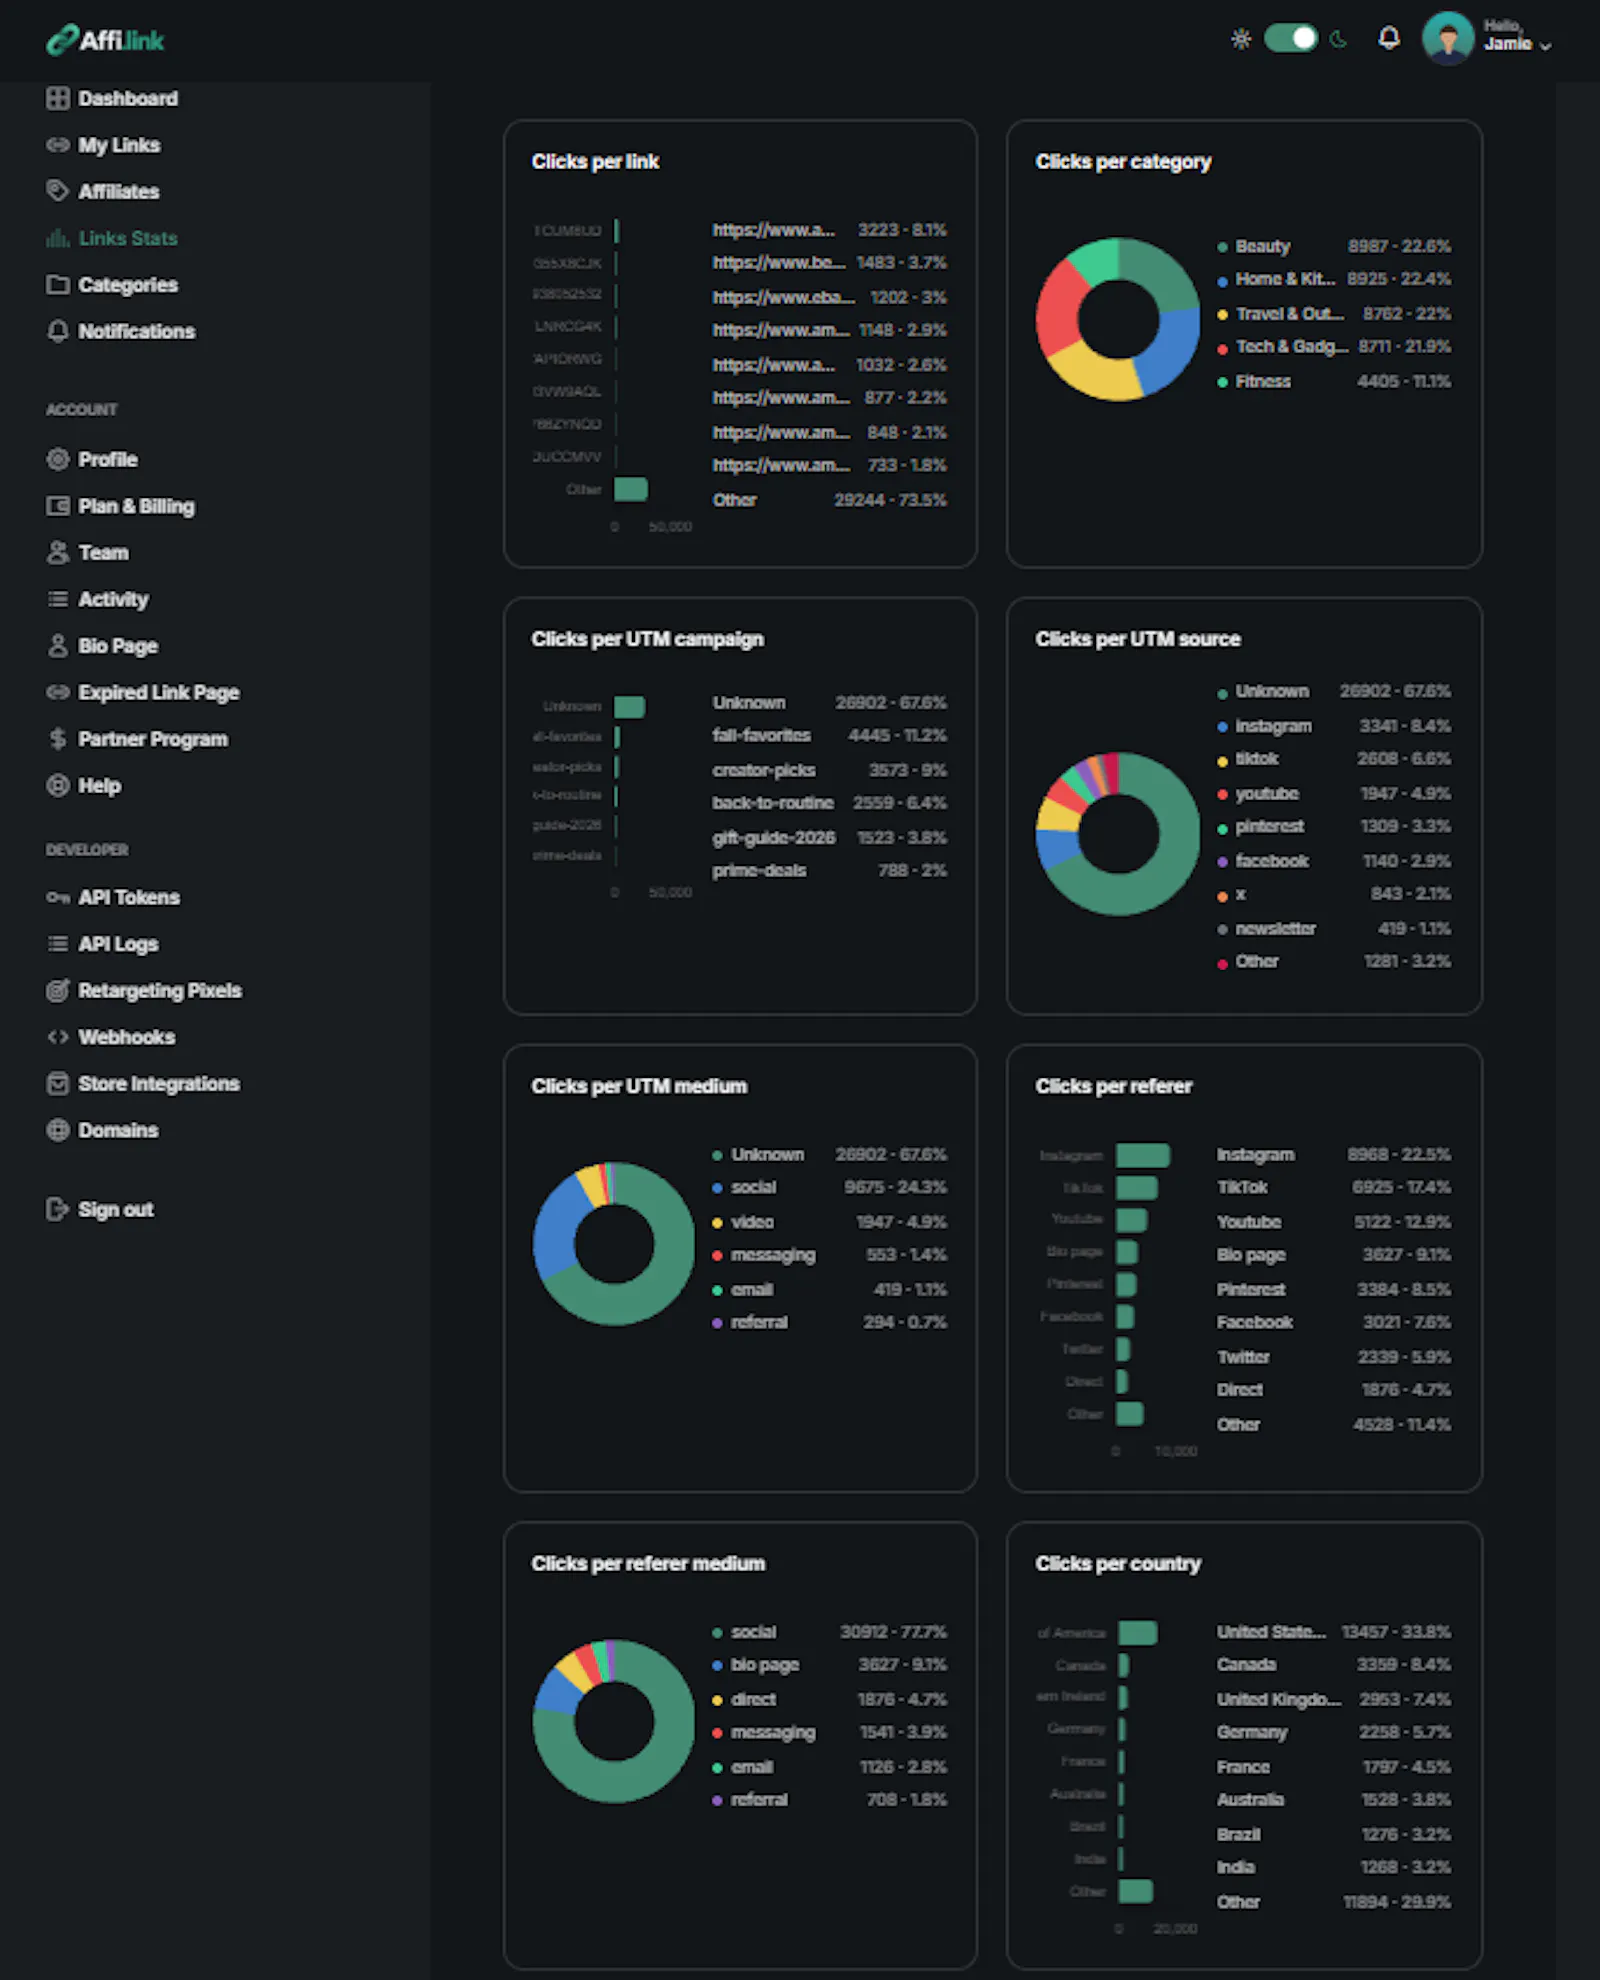Open API Logs

coord(102,944)
